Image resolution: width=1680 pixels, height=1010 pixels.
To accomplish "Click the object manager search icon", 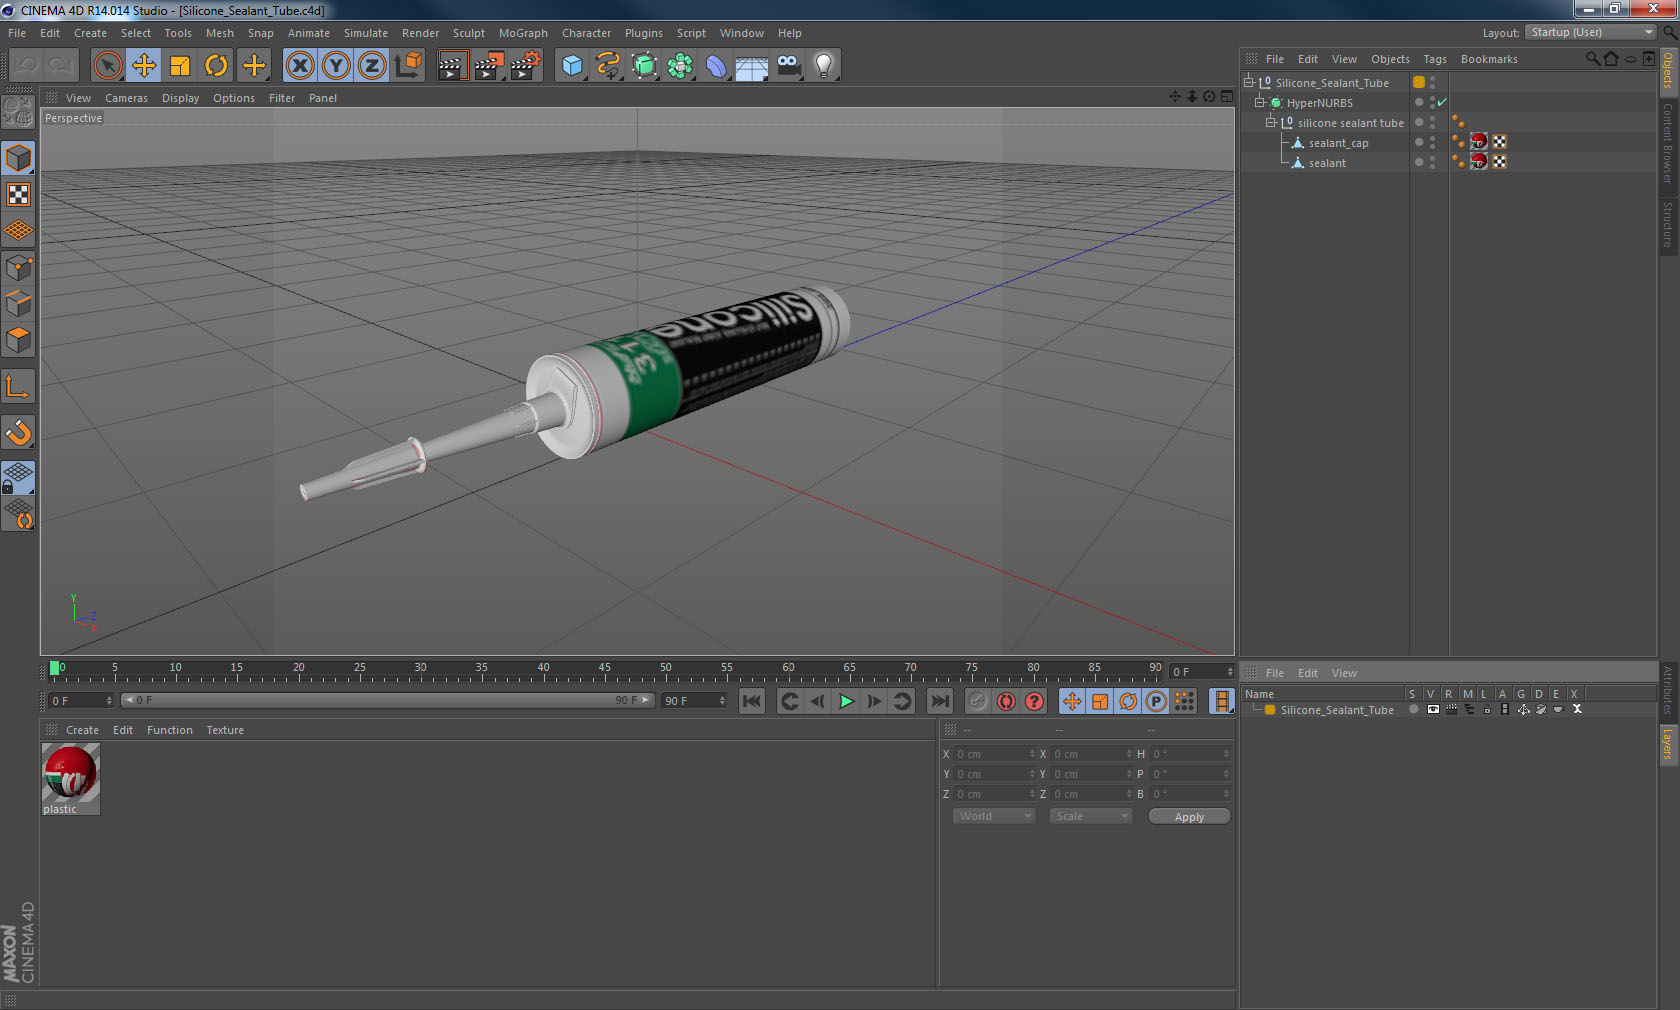I will click(1592, 59).
